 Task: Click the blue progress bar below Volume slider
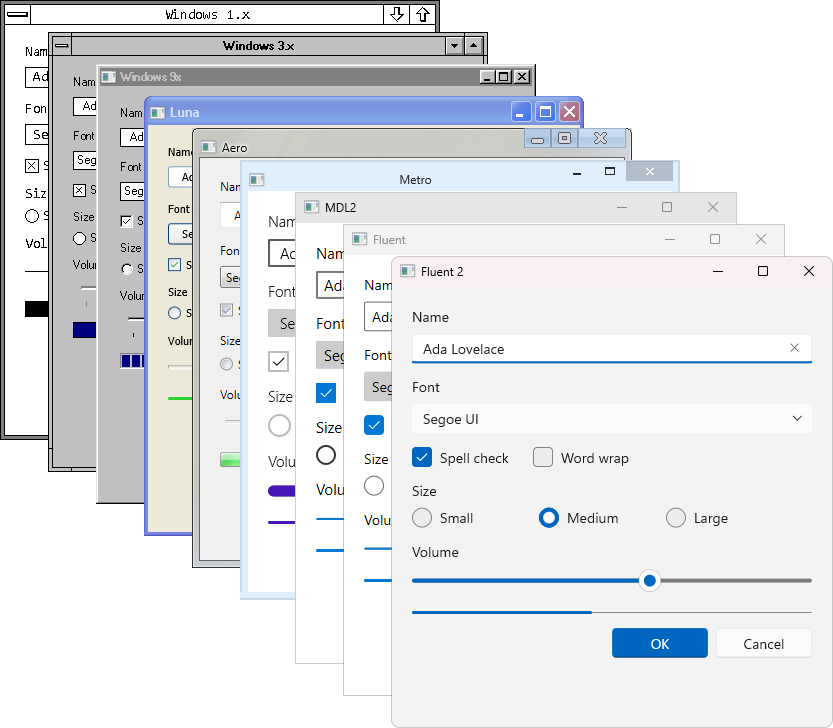point(502,613)
